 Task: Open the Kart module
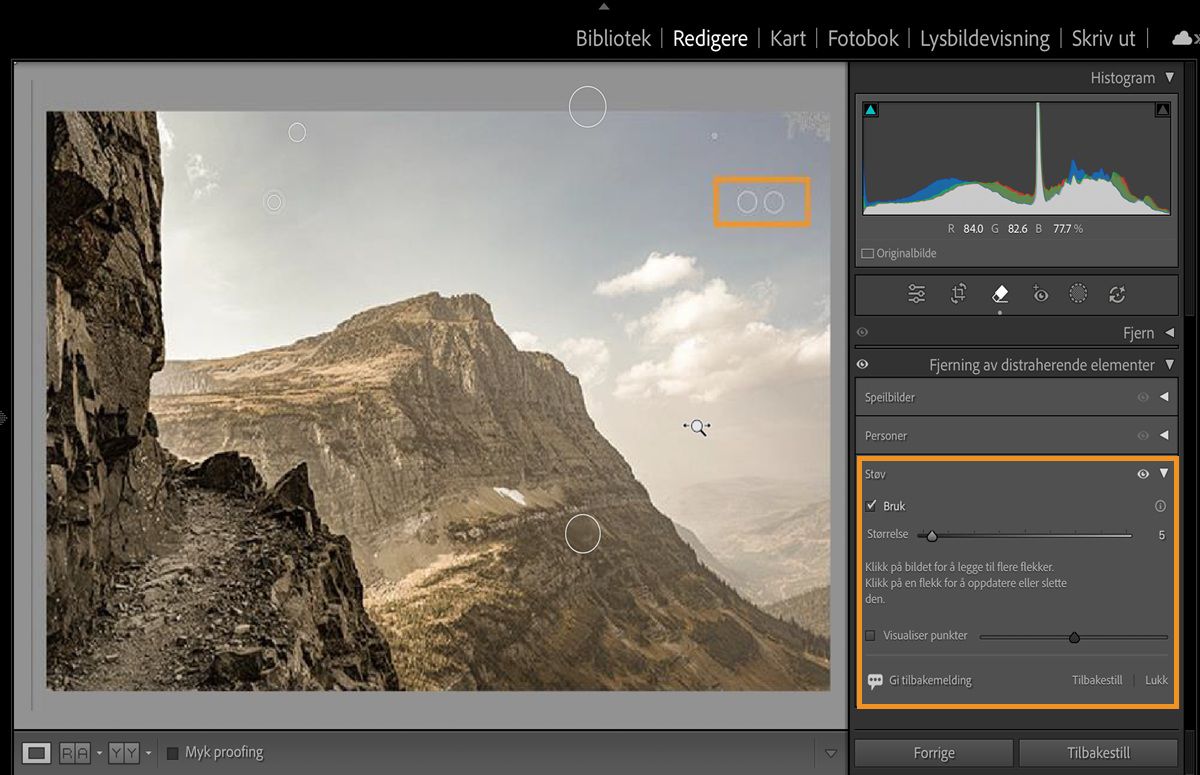787,38
